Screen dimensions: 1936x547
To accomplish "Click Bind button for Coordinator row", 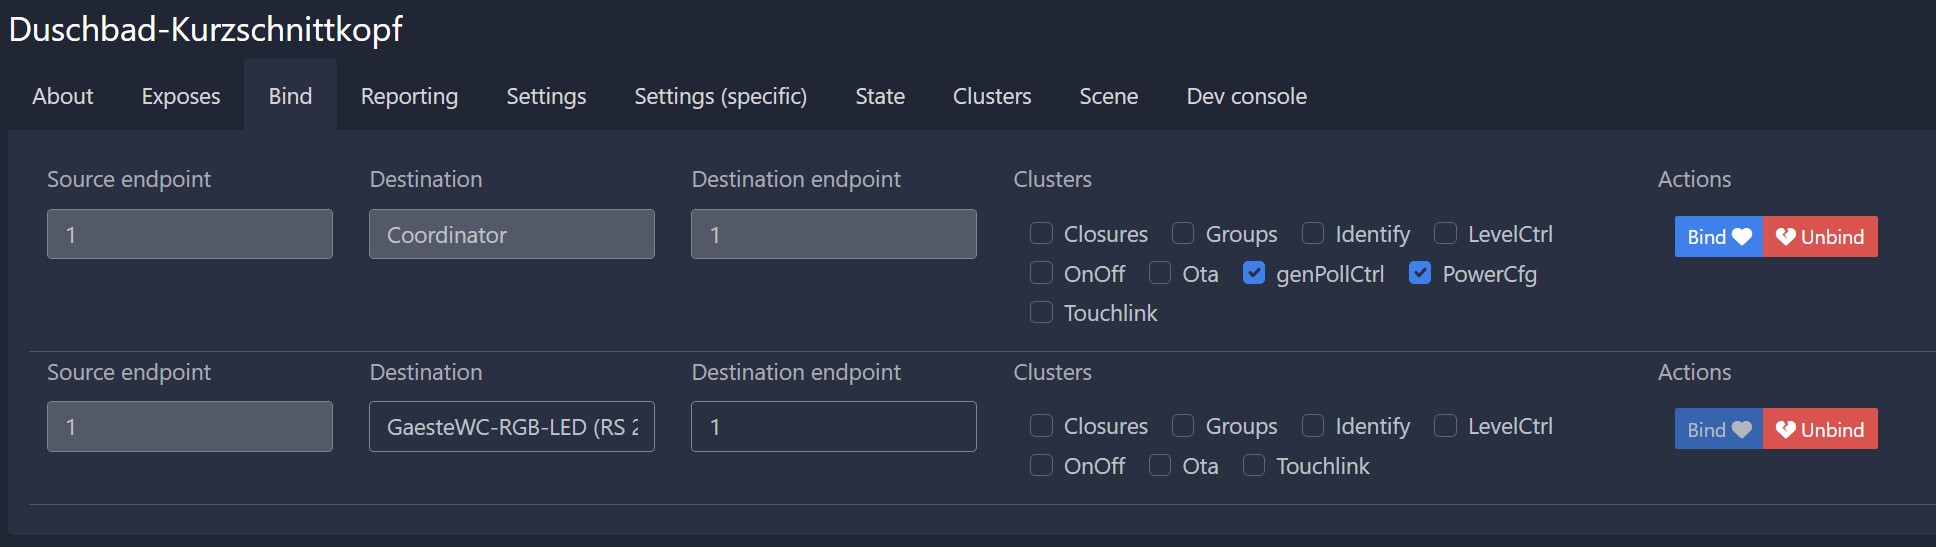I will [x=1719, y=237].
